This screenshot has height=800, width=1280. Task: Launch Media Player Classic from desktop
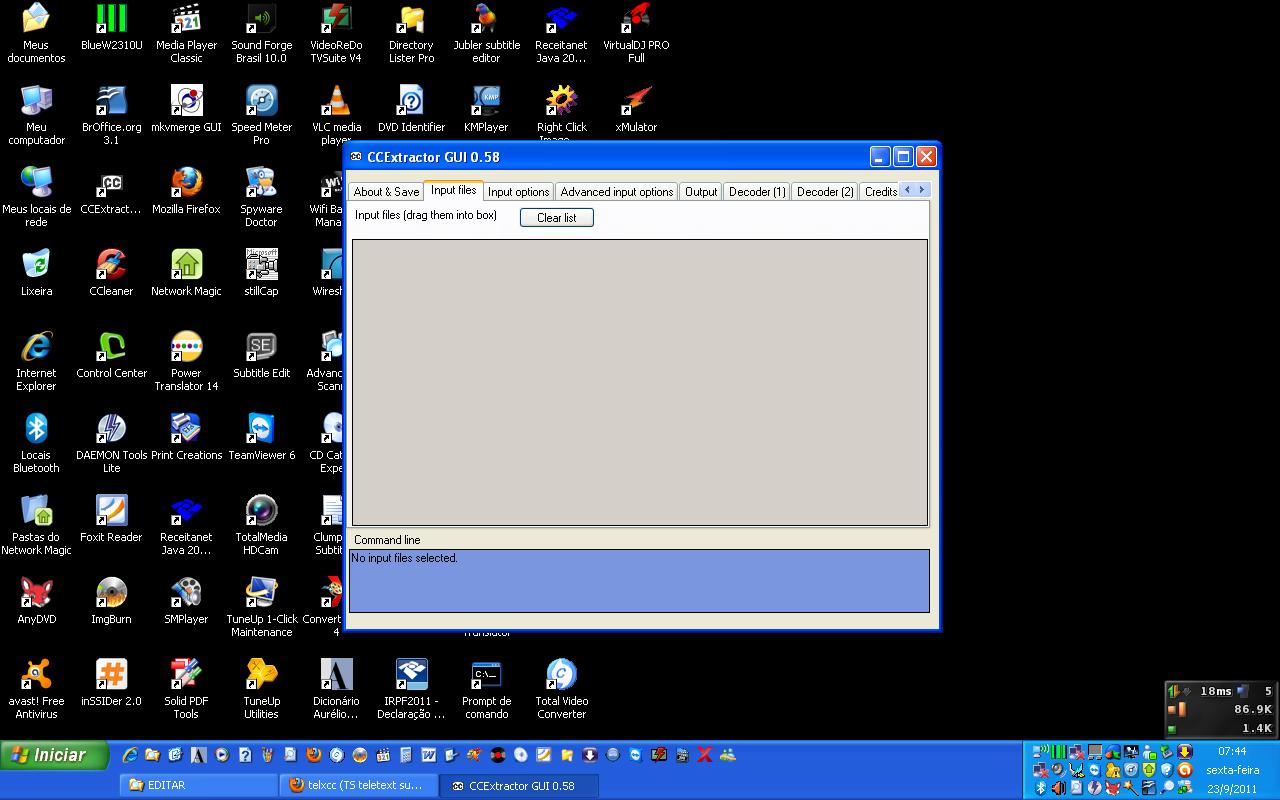186,33
